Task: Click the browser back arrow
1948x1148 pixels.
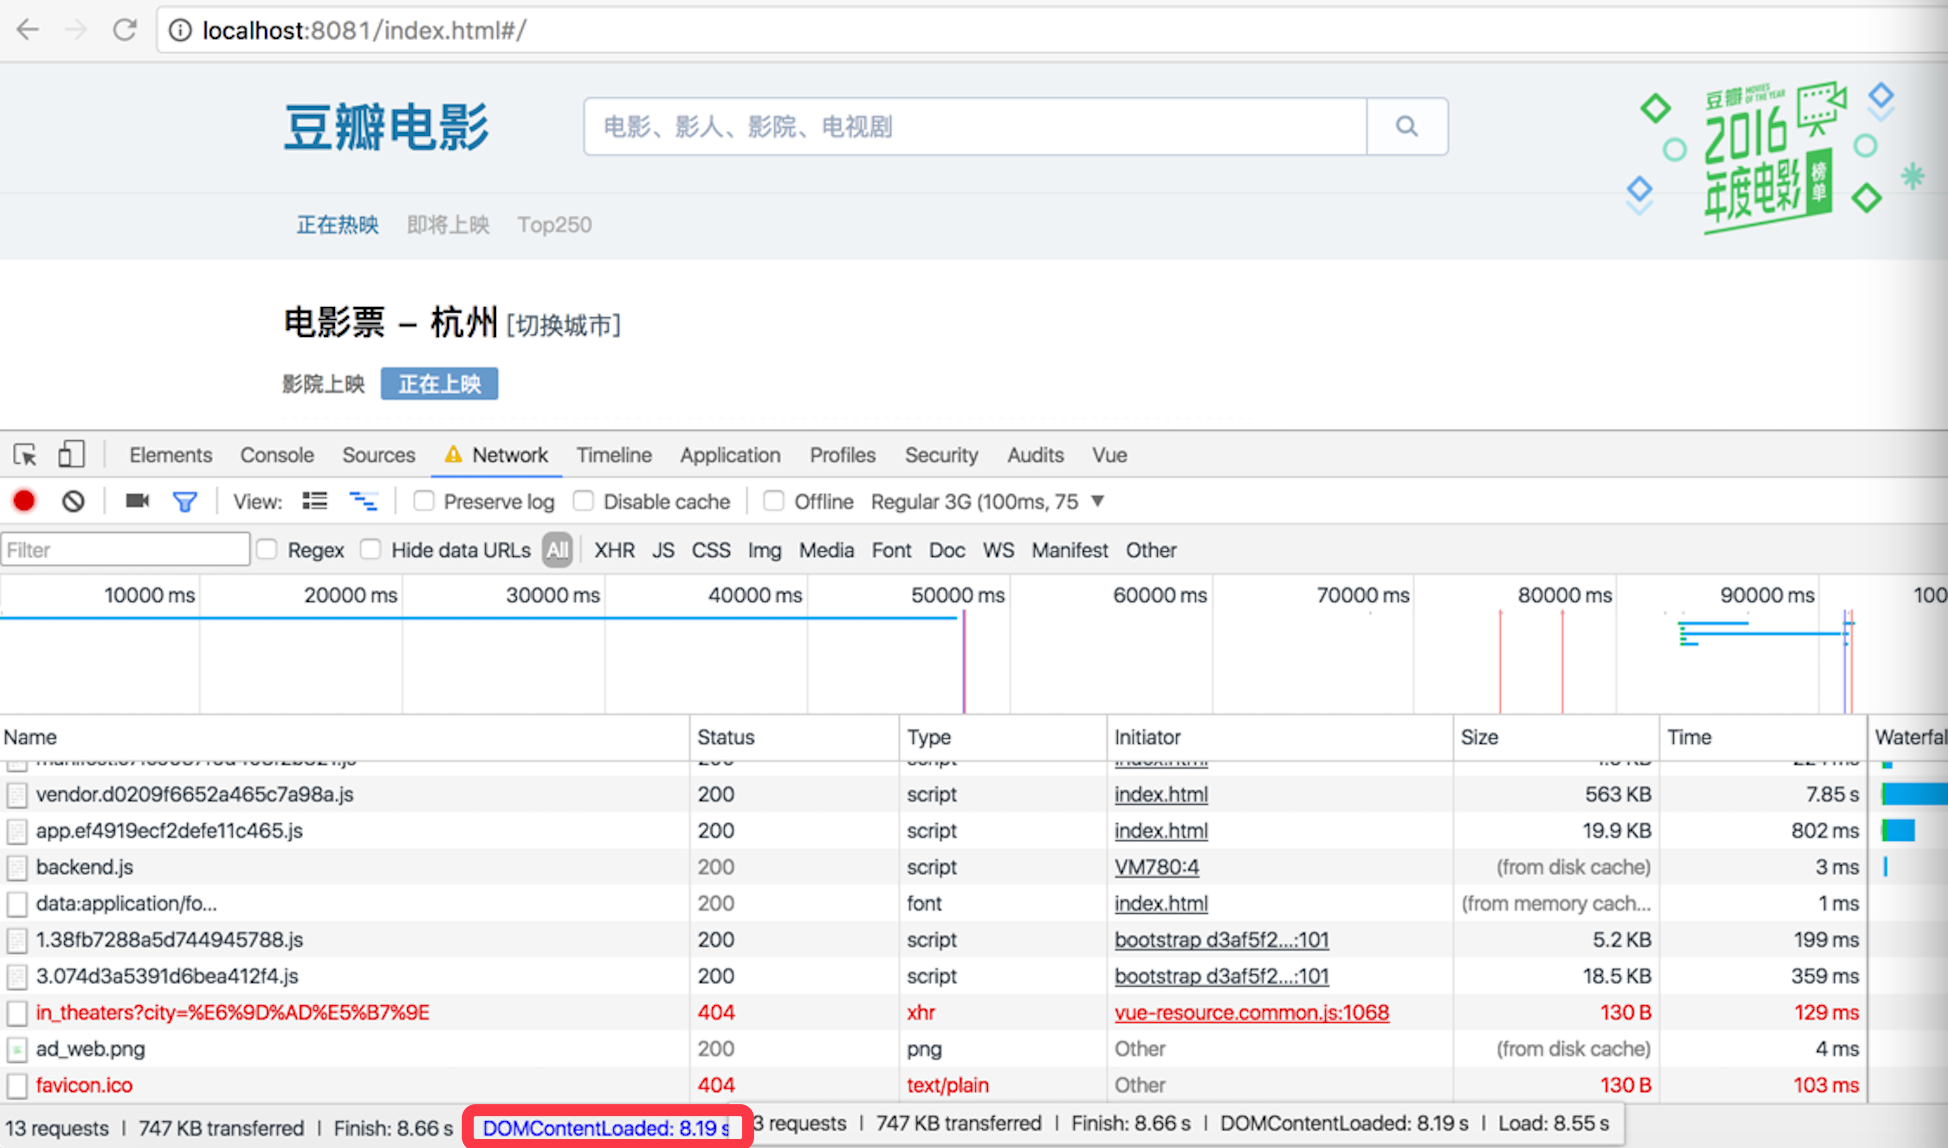Action: [x=28, y=30]
